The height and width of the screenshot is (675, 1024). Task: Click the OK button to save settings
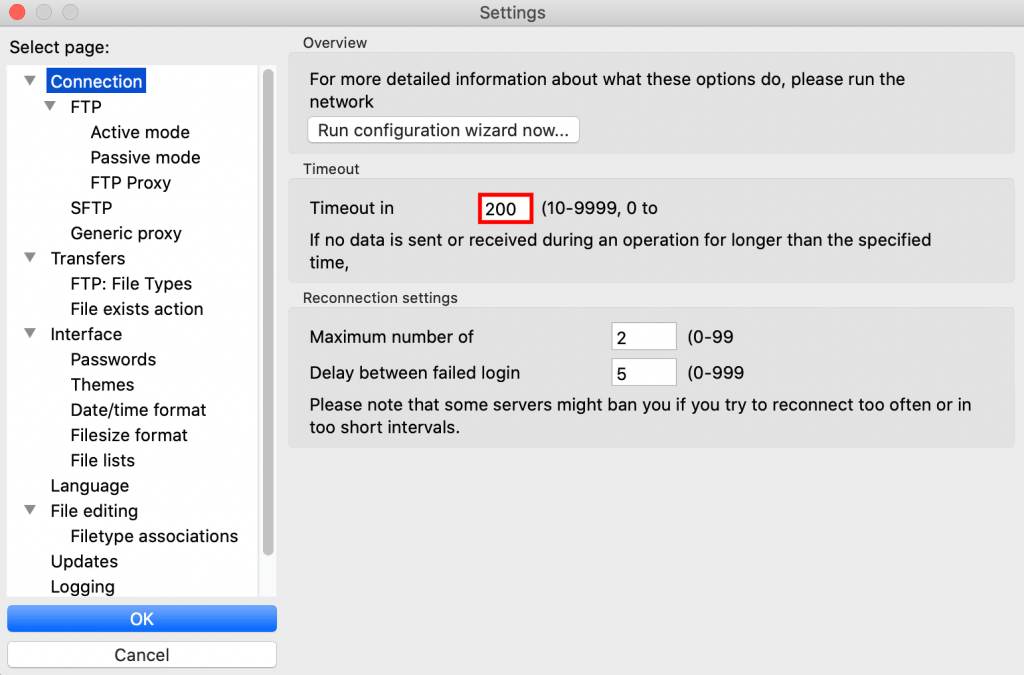tap(141, 618)
